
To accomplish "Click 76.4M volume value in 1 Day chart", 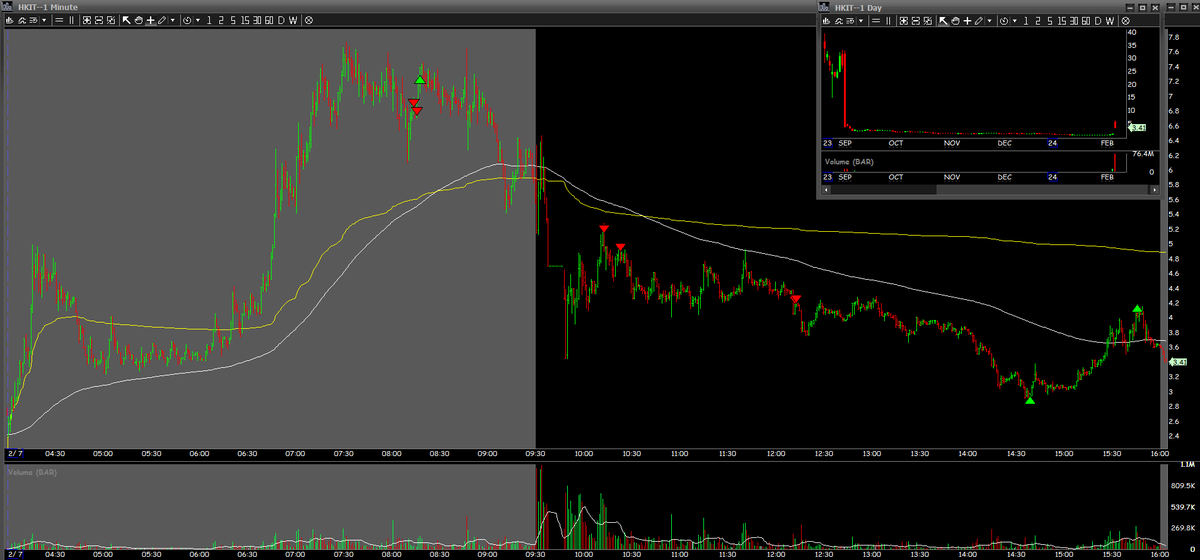I will click(x=1144, y=154).
